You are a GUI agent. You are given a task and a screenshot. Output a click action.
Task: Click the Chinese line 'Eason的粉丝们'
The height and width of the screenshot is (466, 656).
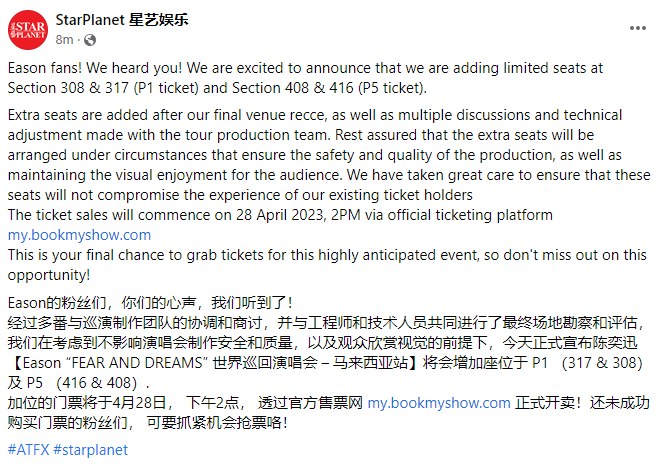57,303
